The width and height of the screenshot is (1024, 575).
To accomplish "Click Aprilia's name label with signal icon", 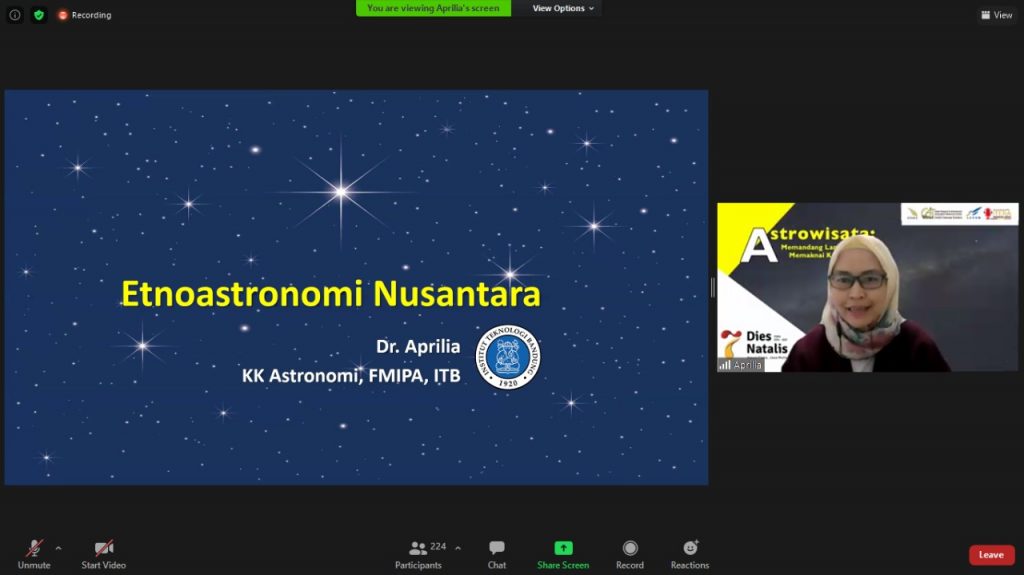I will pyautogui.click(x=741, y=365).
